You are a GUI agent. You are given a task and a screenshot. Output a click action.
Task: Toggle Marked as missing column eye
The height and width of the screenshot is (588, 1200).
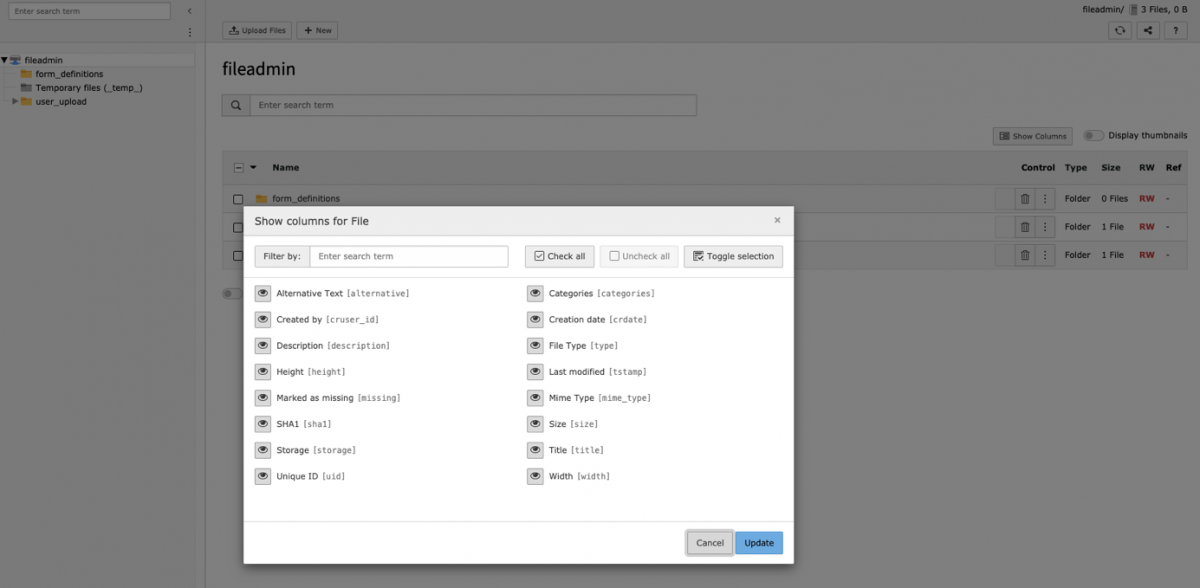click(263, 397)
